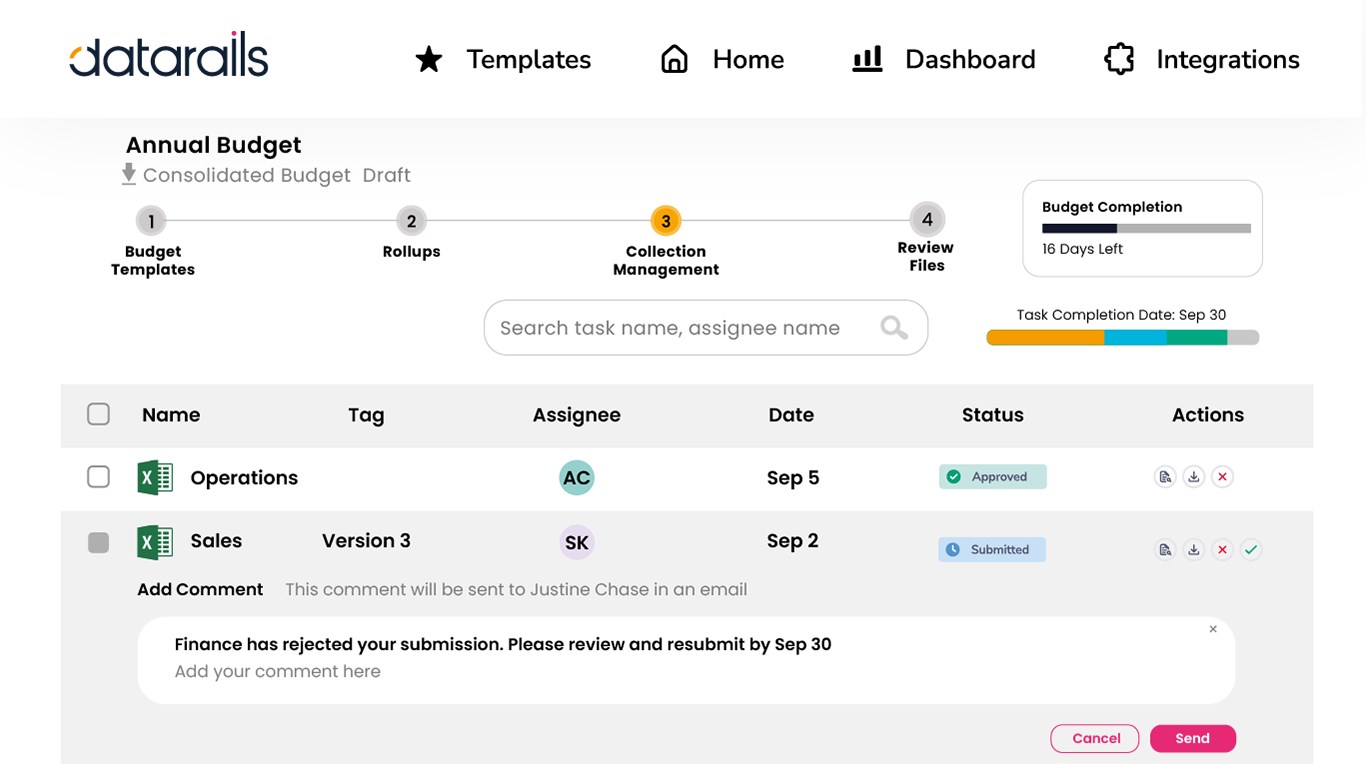Image resolution: width=1366 pixels, height=768 pixels.
Task: Check the Operations row checkbox
Action: tap(98, 477)
